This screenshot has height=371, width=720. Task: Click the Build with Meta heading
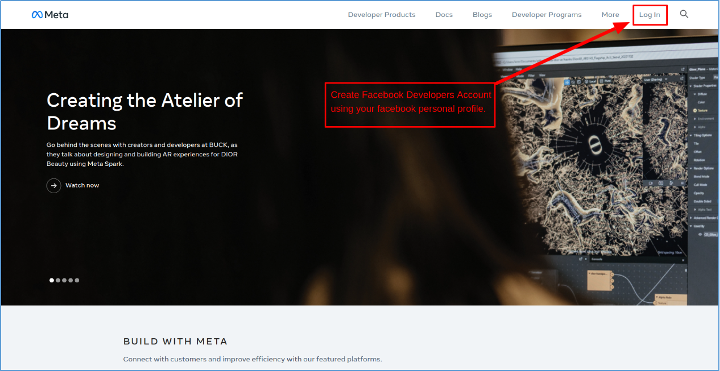[x=175, y=342]
